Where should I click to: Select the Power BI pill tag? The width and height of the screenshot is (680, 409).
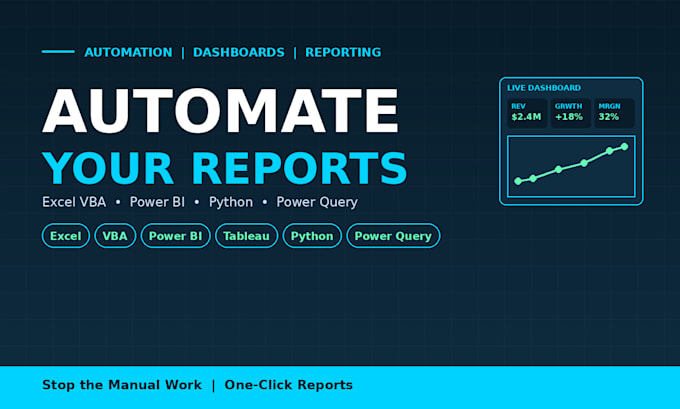coord(175,236)
